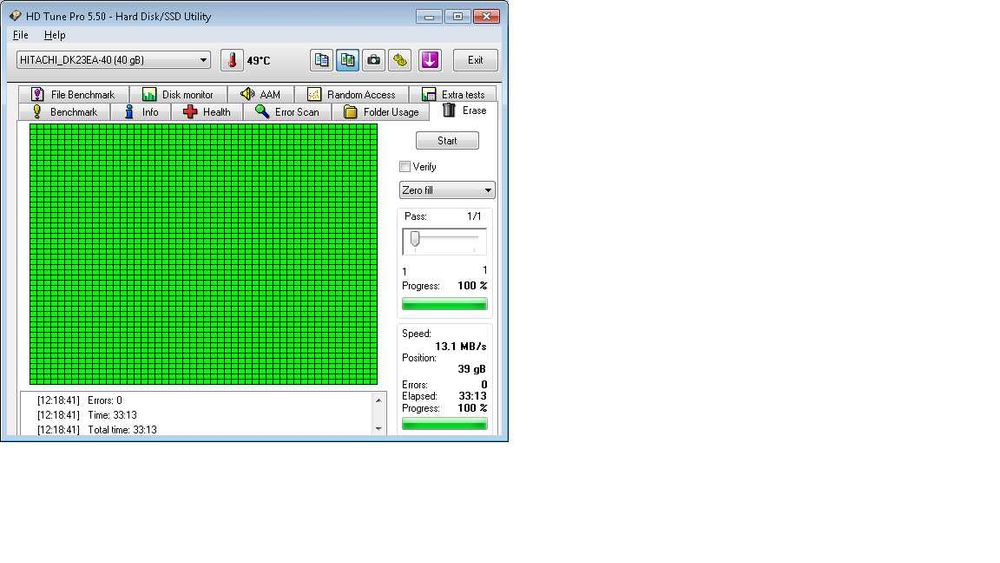
Task: Click the Start erase button
Action: pyautogui.click(x=447, y=140)
